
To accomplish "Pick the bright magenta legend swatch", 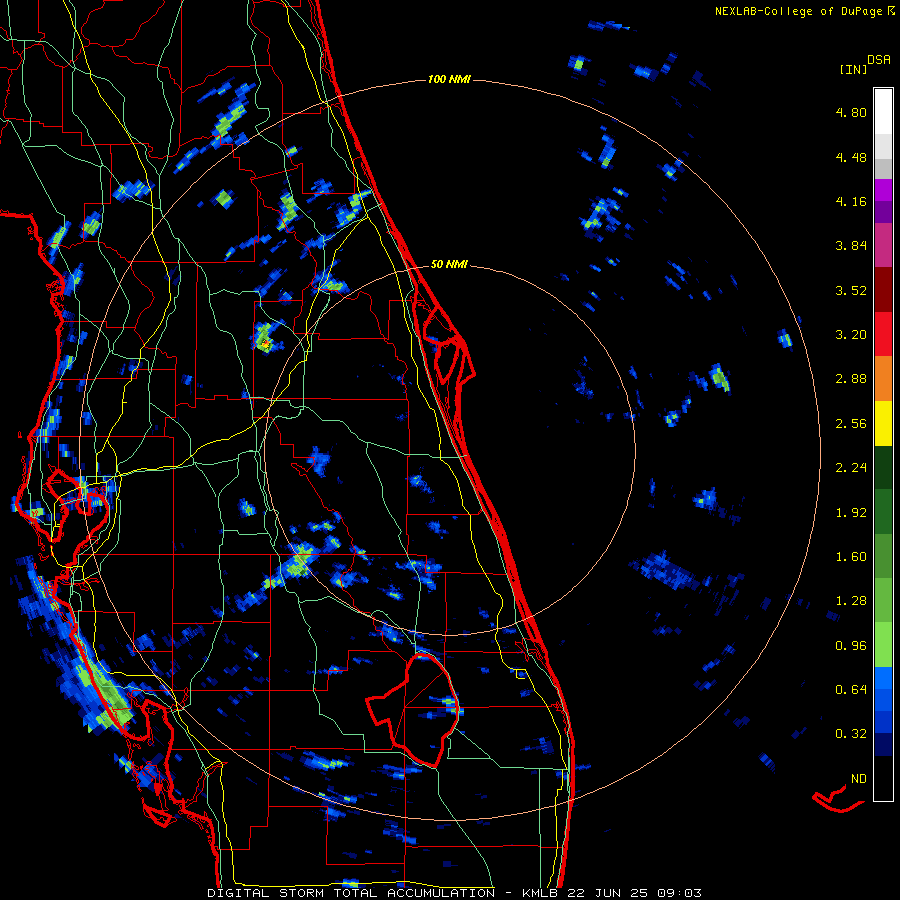I will (883, 190).
